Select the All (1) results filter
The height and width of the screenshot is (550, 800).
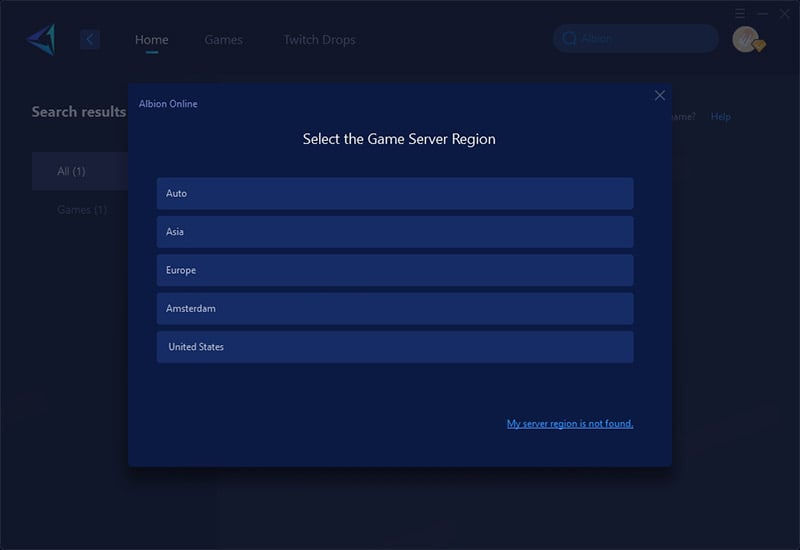pos(80,171)
